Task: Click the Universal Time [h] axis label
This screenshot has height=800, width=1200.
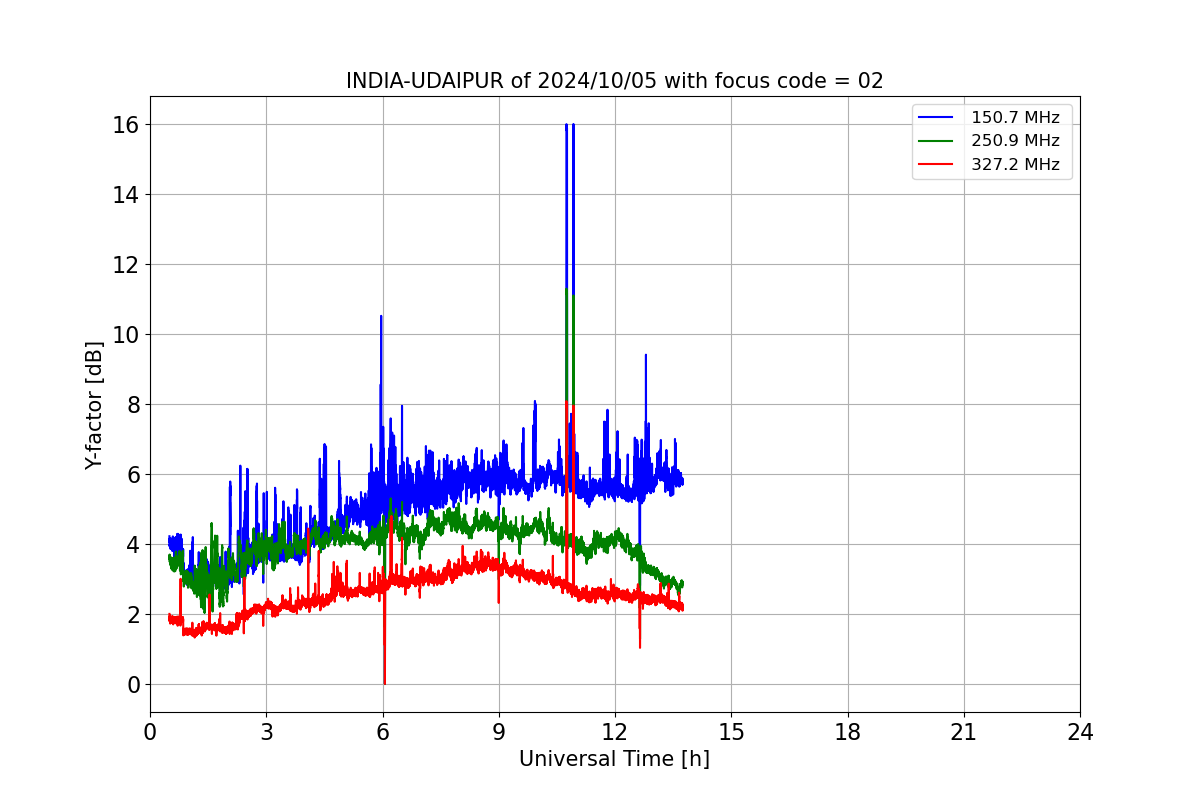Action: pyautogui.click(x=614, y=759)
